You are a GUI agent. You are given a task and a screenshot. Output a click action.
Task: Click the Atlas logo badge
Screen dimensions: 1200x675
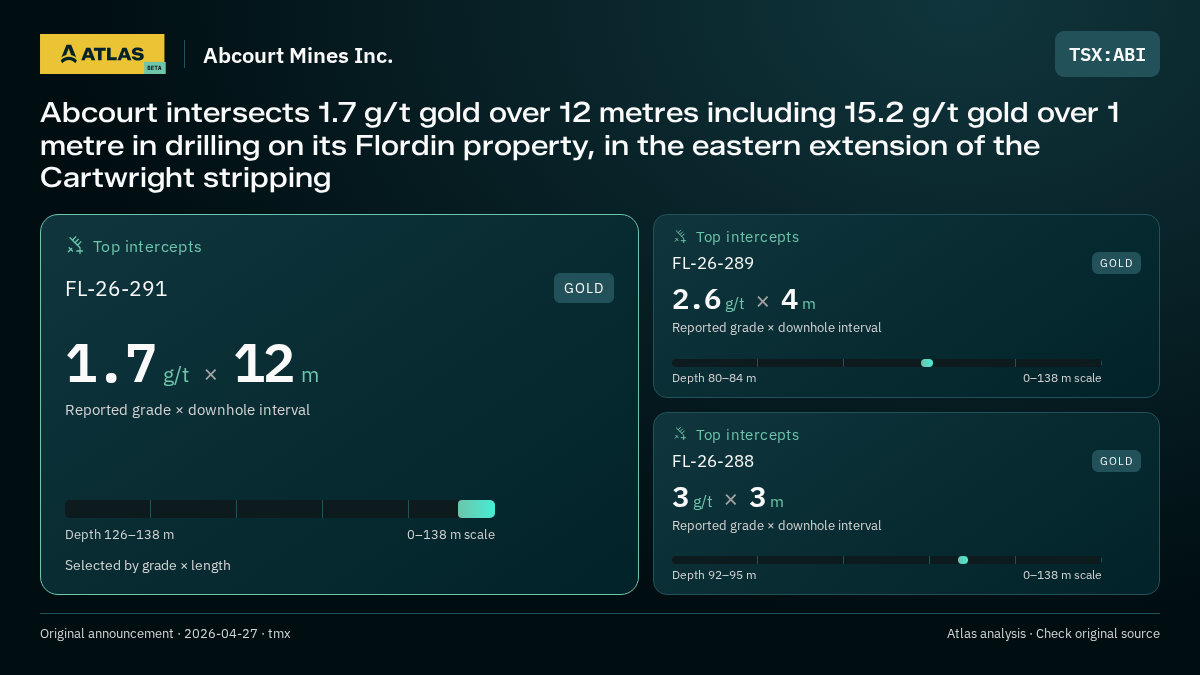tap(102, 54)
